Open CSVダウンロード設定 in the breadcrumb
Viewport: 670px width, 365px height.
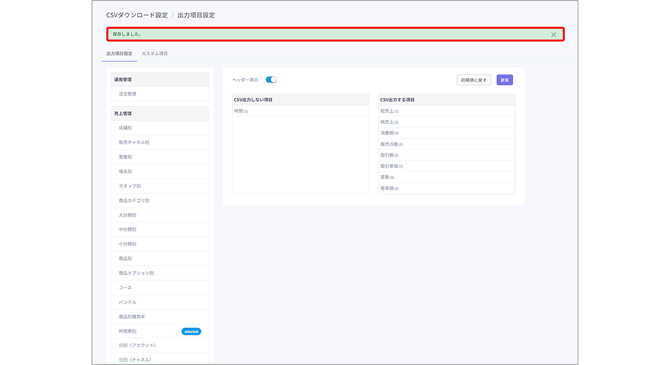coord(137,15)
